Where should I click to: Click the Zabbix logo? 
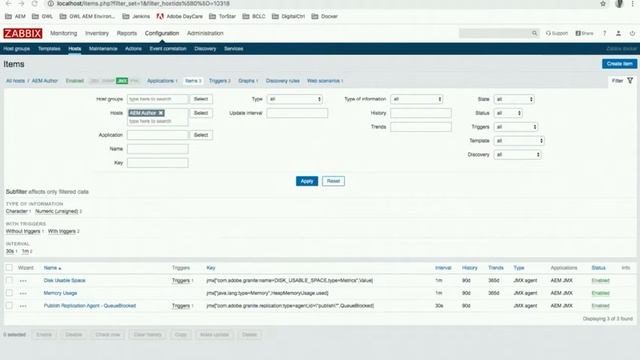click(x=23, y=33)
